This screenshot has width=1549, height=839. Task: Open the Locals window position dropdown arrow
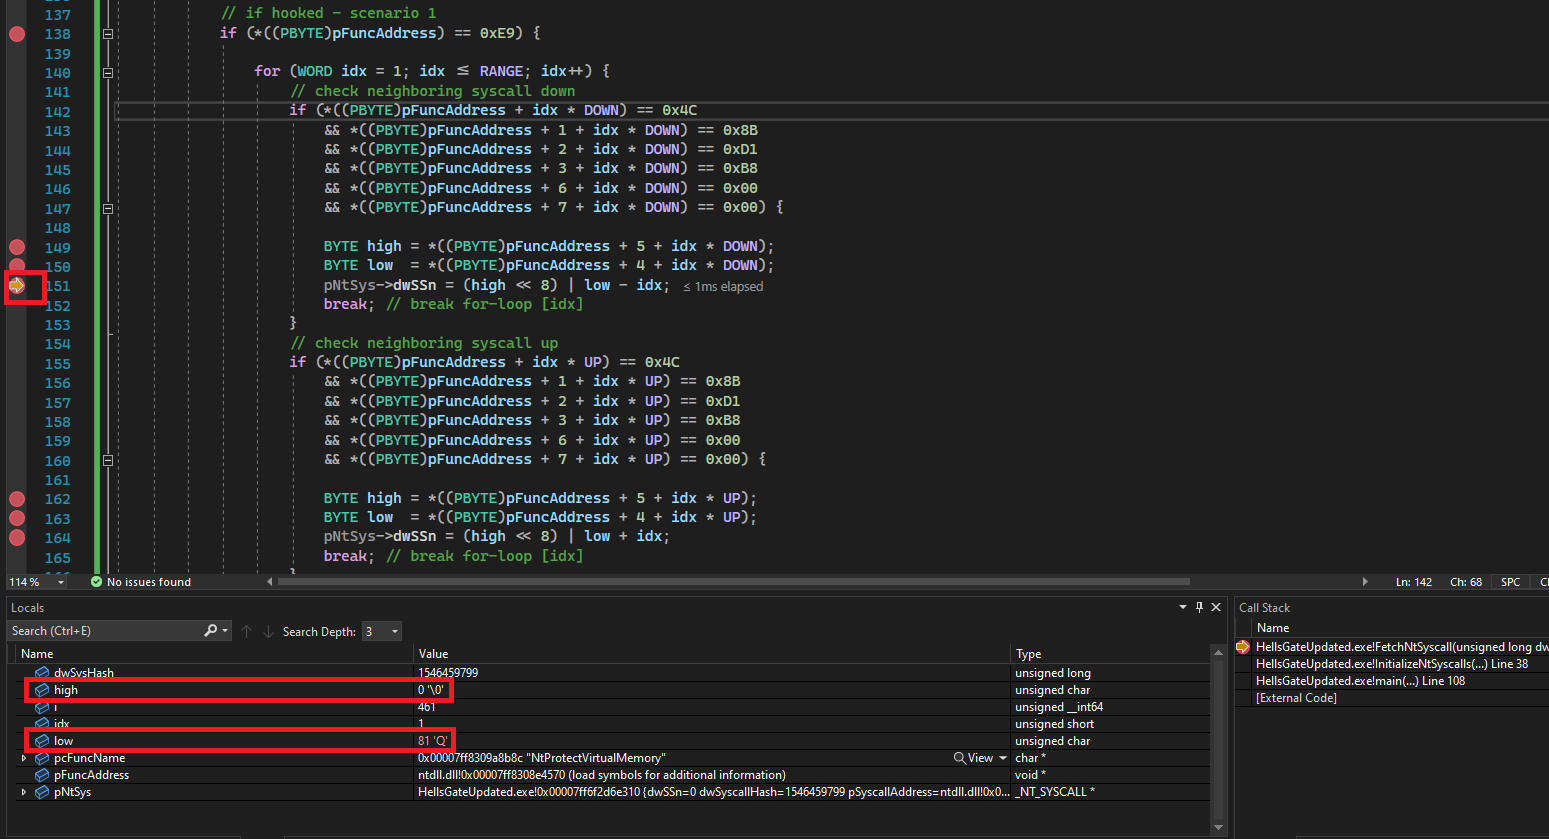pos(1182,607)
